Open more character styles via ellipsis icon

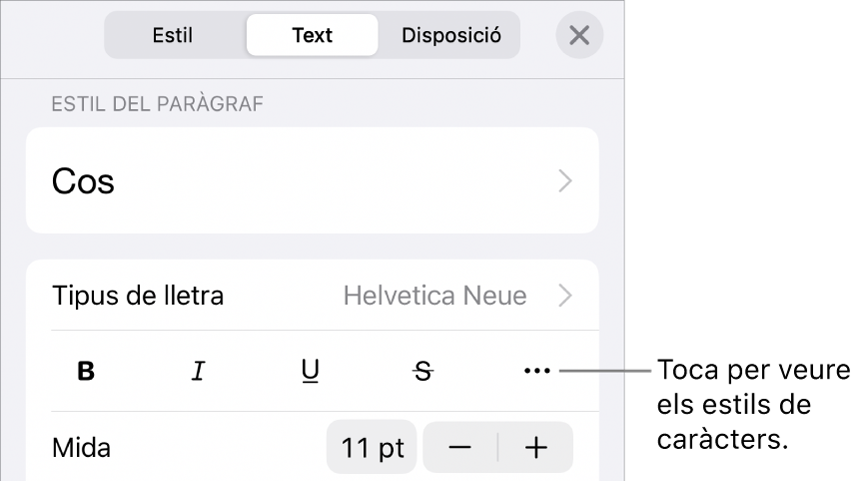537,371
